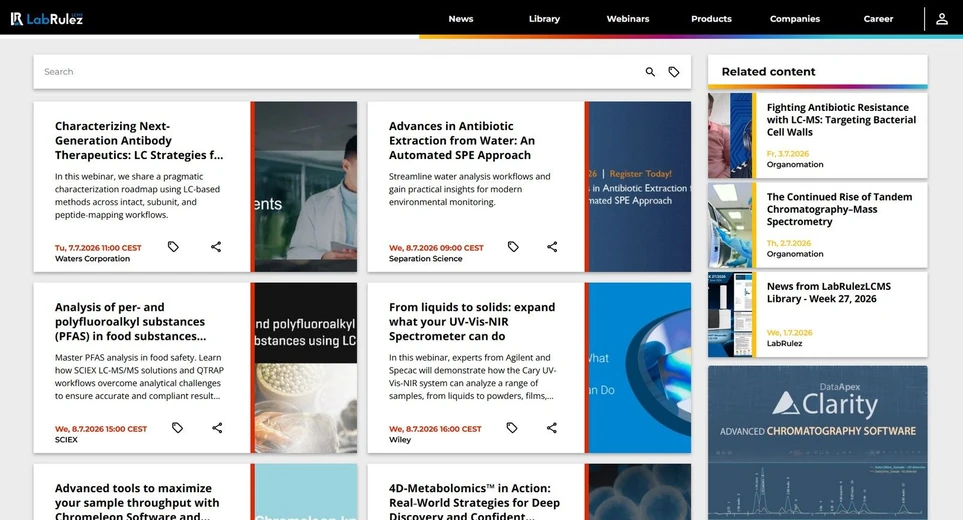
Task: Click 'Fr, 3.7.2026' date in related content
Action: tap(787, 154)
